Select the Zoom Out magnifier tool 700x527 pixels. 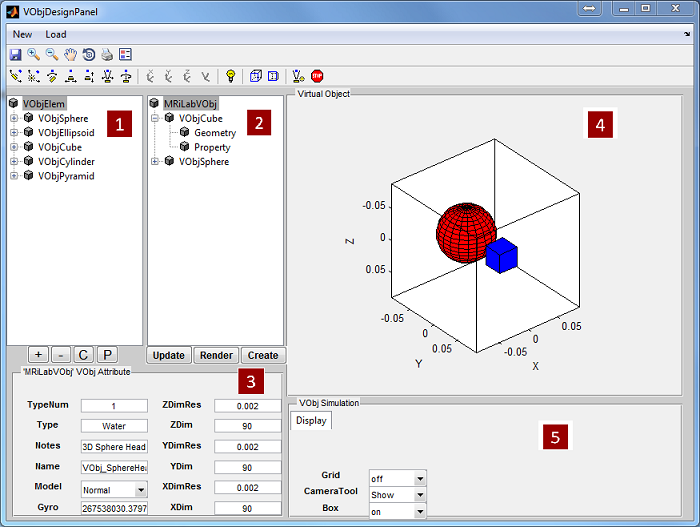52,54
